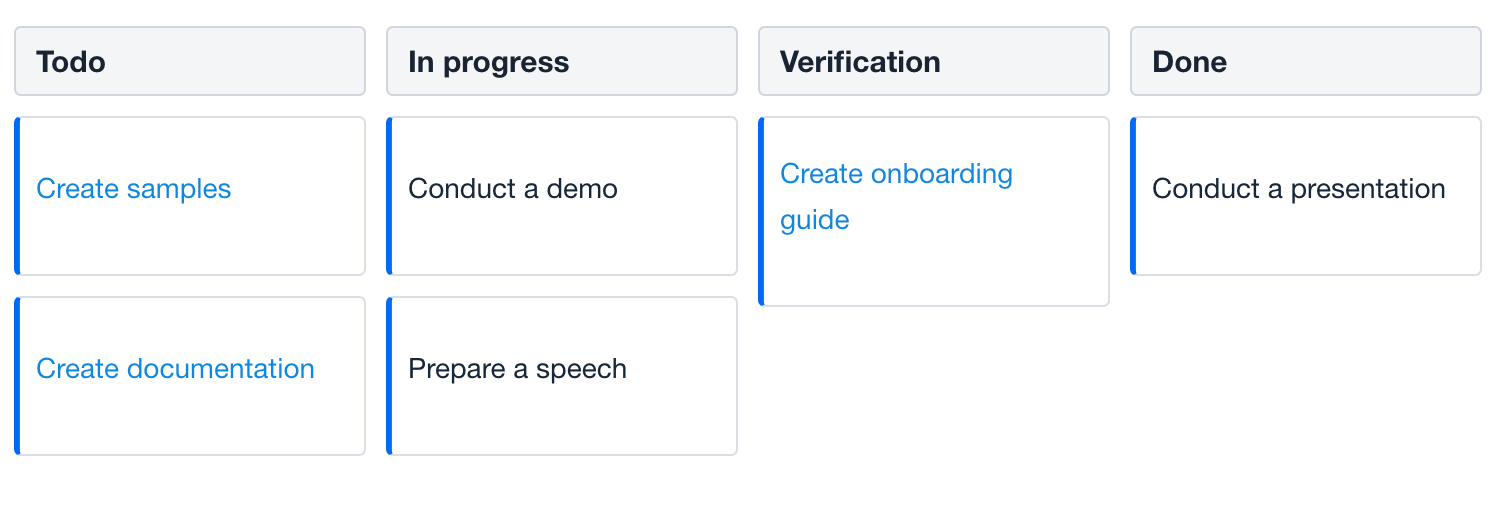The image size is (1504, 508).
Task: Click blue accent bar on "Conduct a presentation" card
Action: coord(1133,196)
